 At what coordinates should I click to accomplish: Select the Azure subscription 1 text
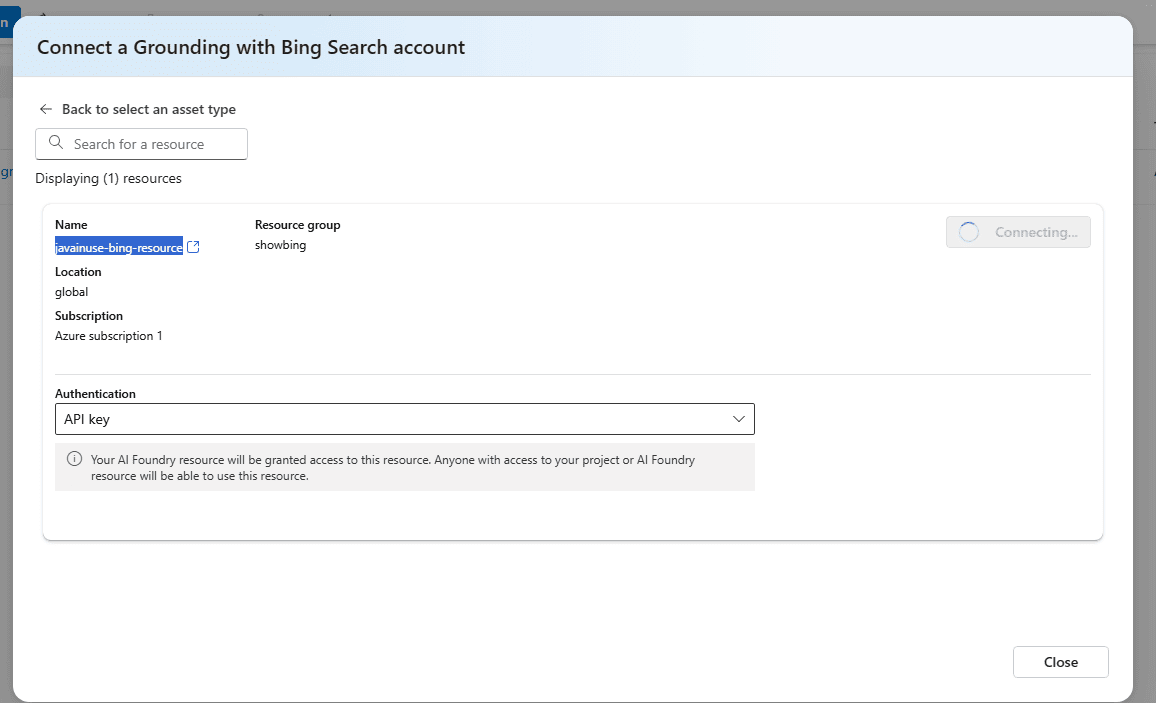(x=108, y=335)
